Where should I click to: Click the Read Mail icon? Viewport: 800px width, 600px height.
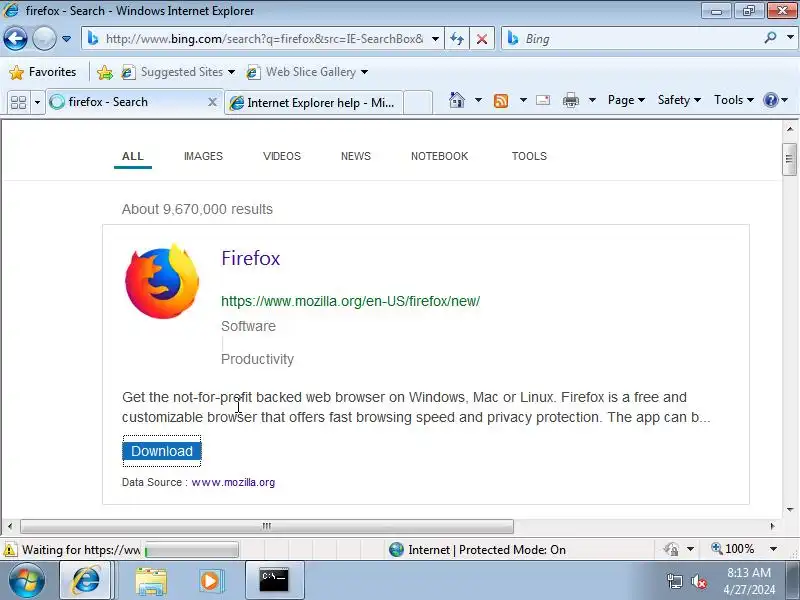coord(543,100)
